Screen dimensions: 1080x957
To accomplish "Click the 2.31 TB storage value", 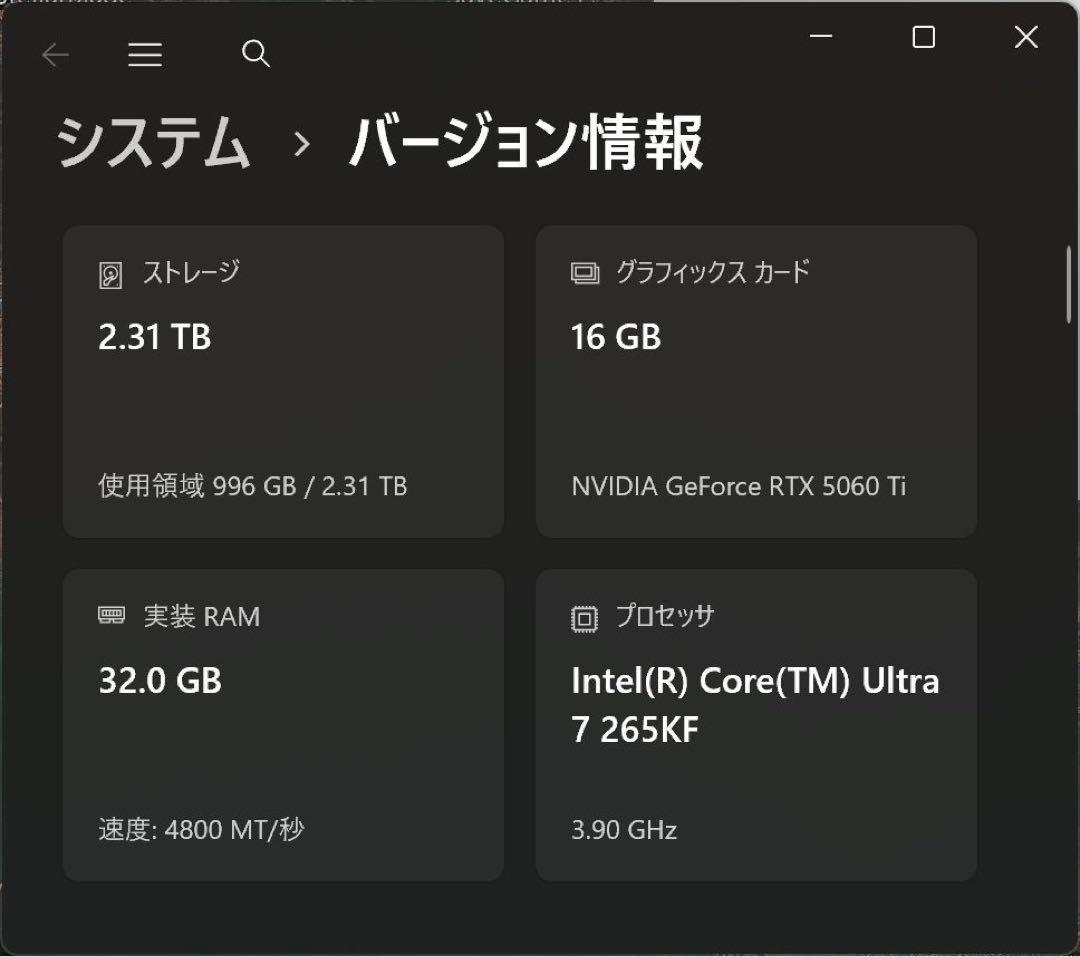I will 155,337.
